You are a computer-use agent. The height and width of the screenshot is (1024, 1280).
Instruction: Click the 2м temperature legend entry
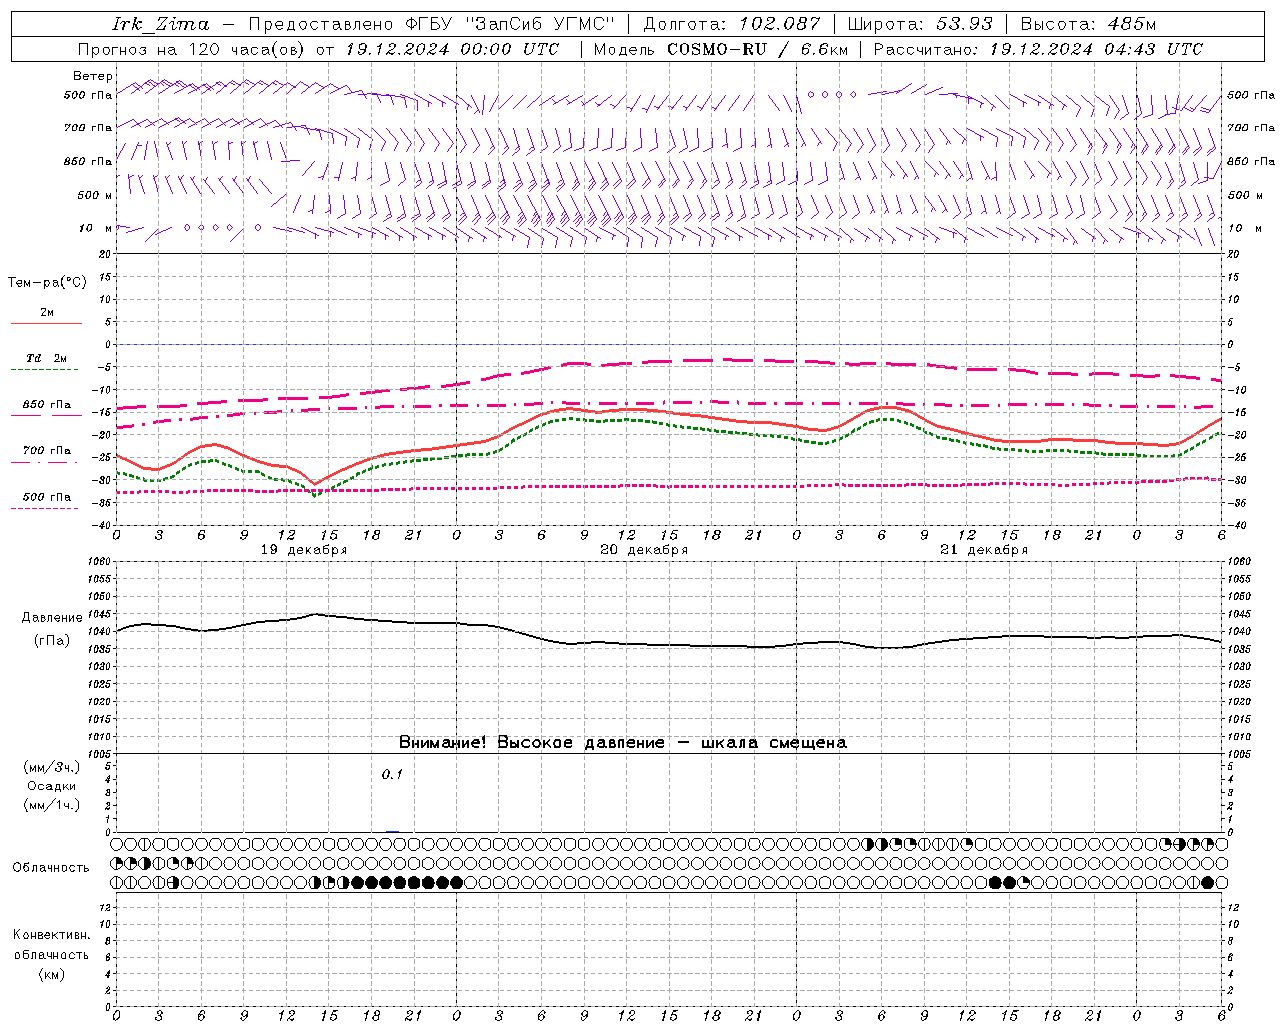[47, 312]
